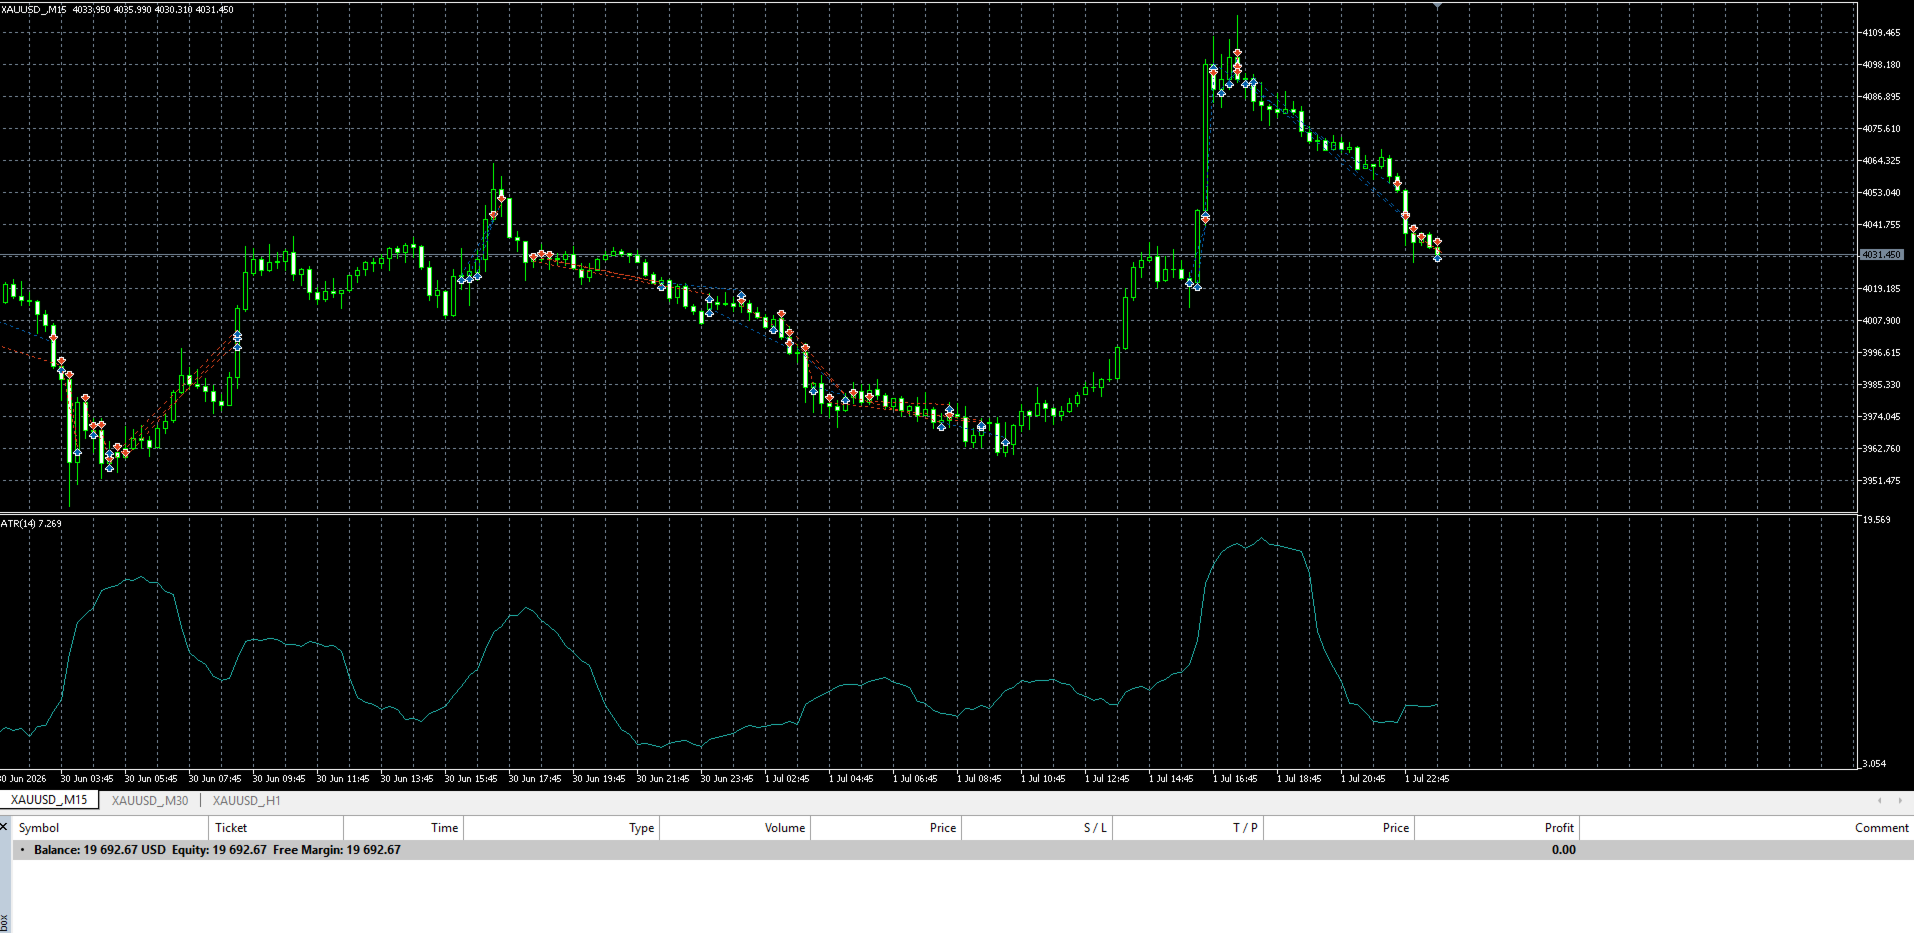
Task: Close the terminal panel with the X icon
Action: (x=4, y=827)
